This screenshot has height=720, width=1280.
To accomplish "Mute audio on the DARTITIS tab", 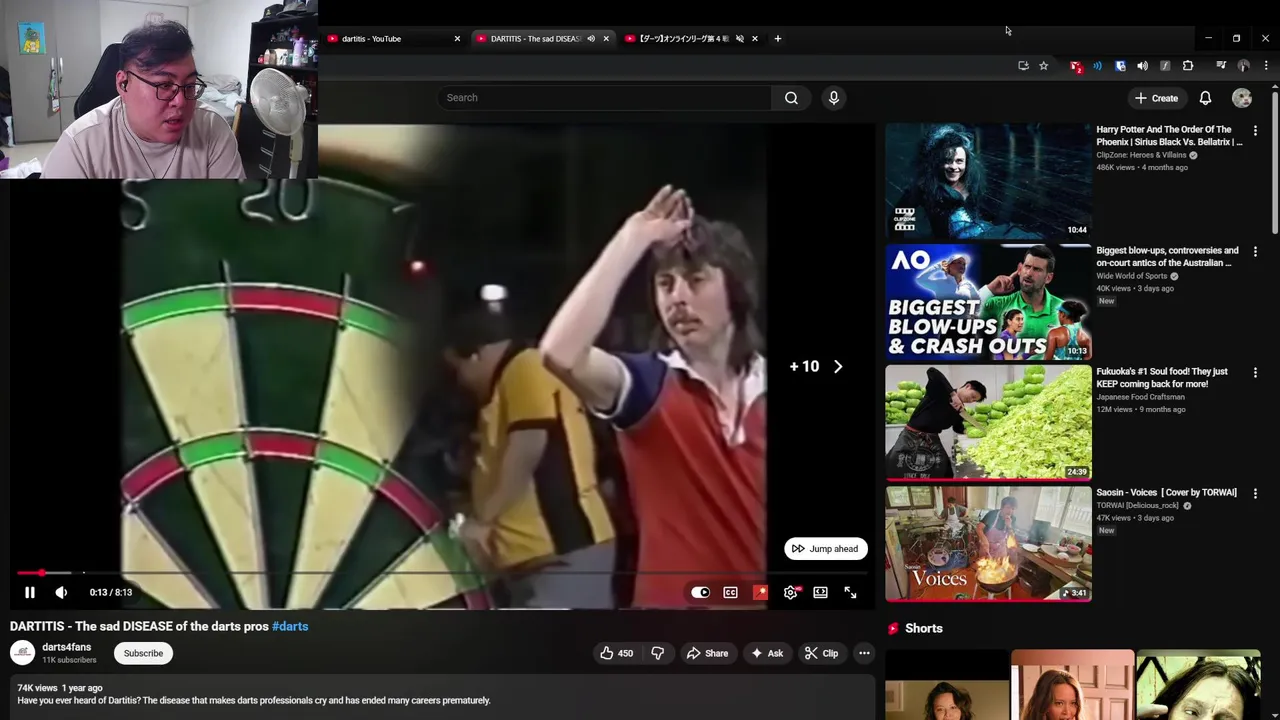I will click(x=591, y=39).
